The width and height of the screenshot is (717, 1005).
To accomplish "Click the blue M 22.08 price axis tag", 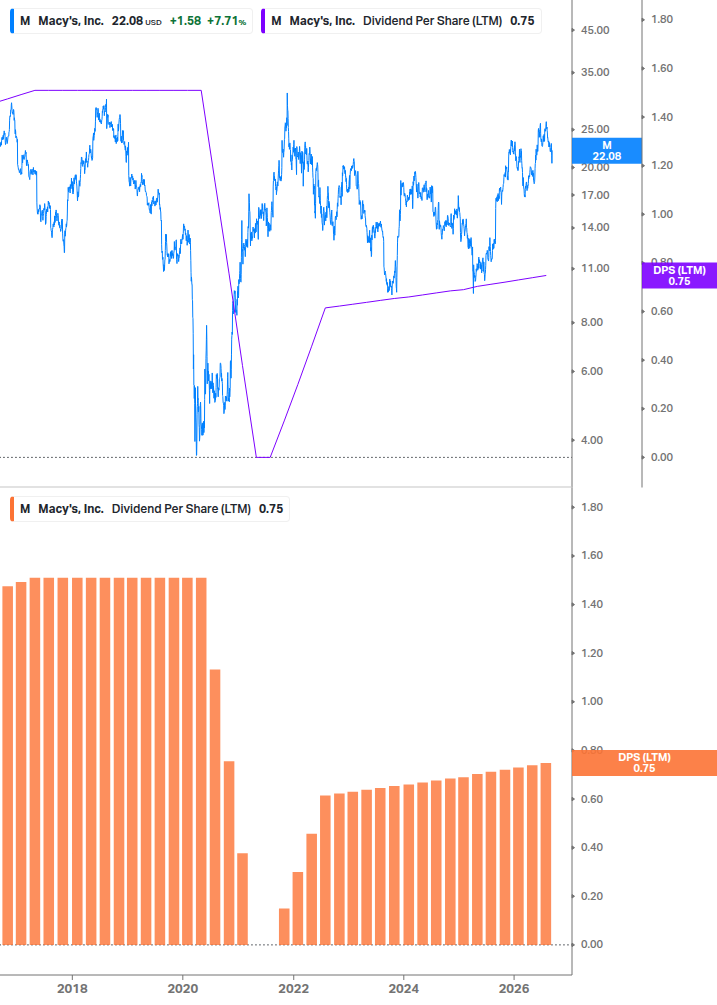I will pos(606,151).
